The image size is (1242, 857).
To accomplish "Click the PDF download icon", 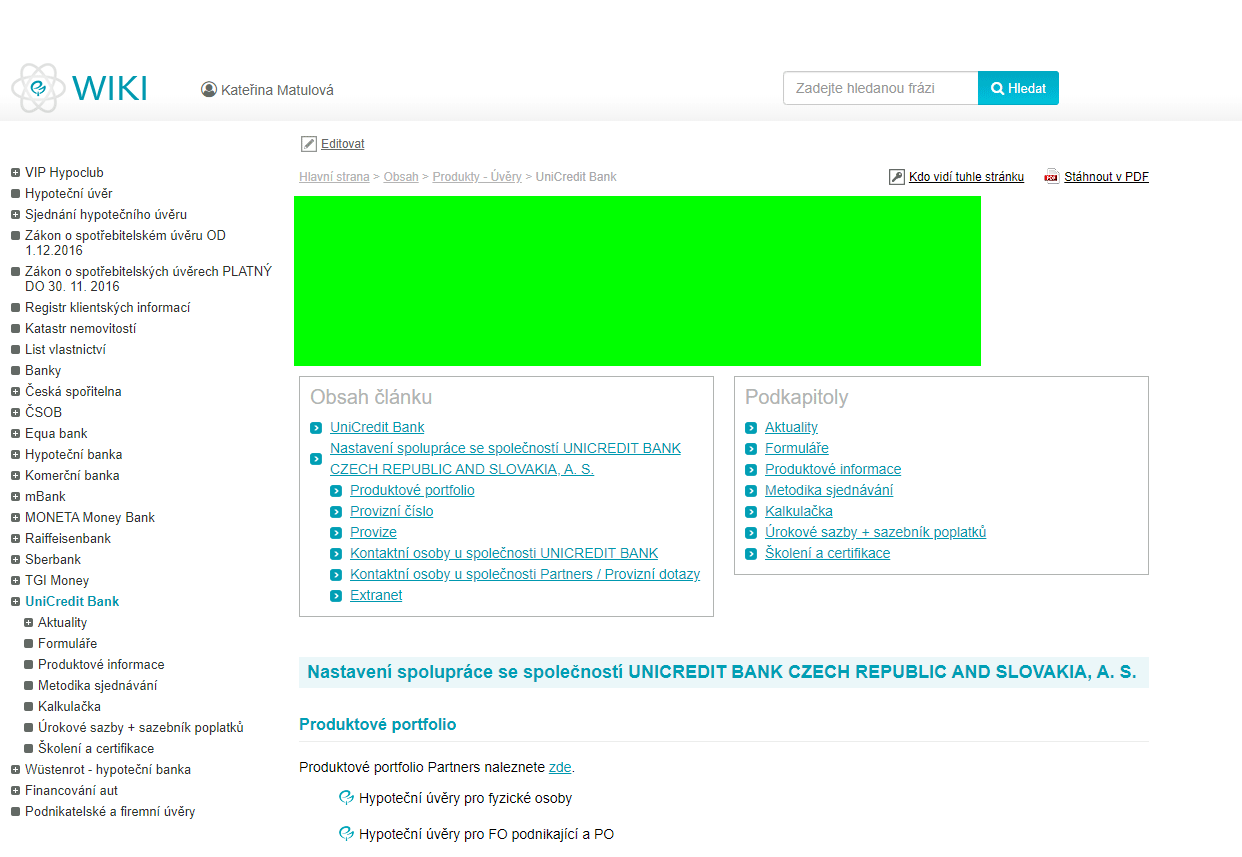I will coord(1051,177).
